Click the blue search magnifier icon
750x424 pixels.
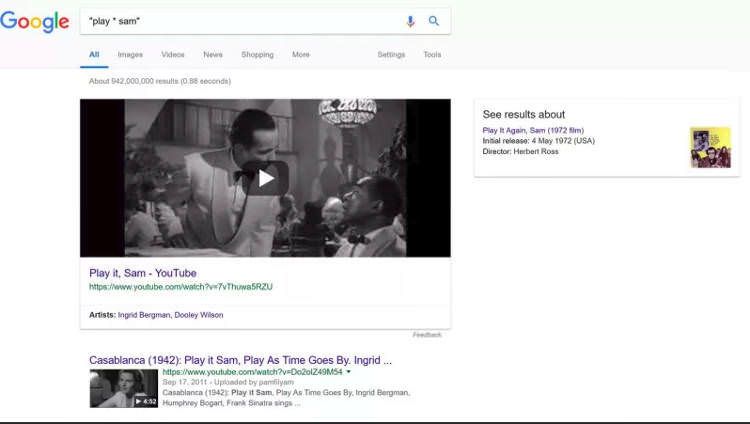(434, 21)
